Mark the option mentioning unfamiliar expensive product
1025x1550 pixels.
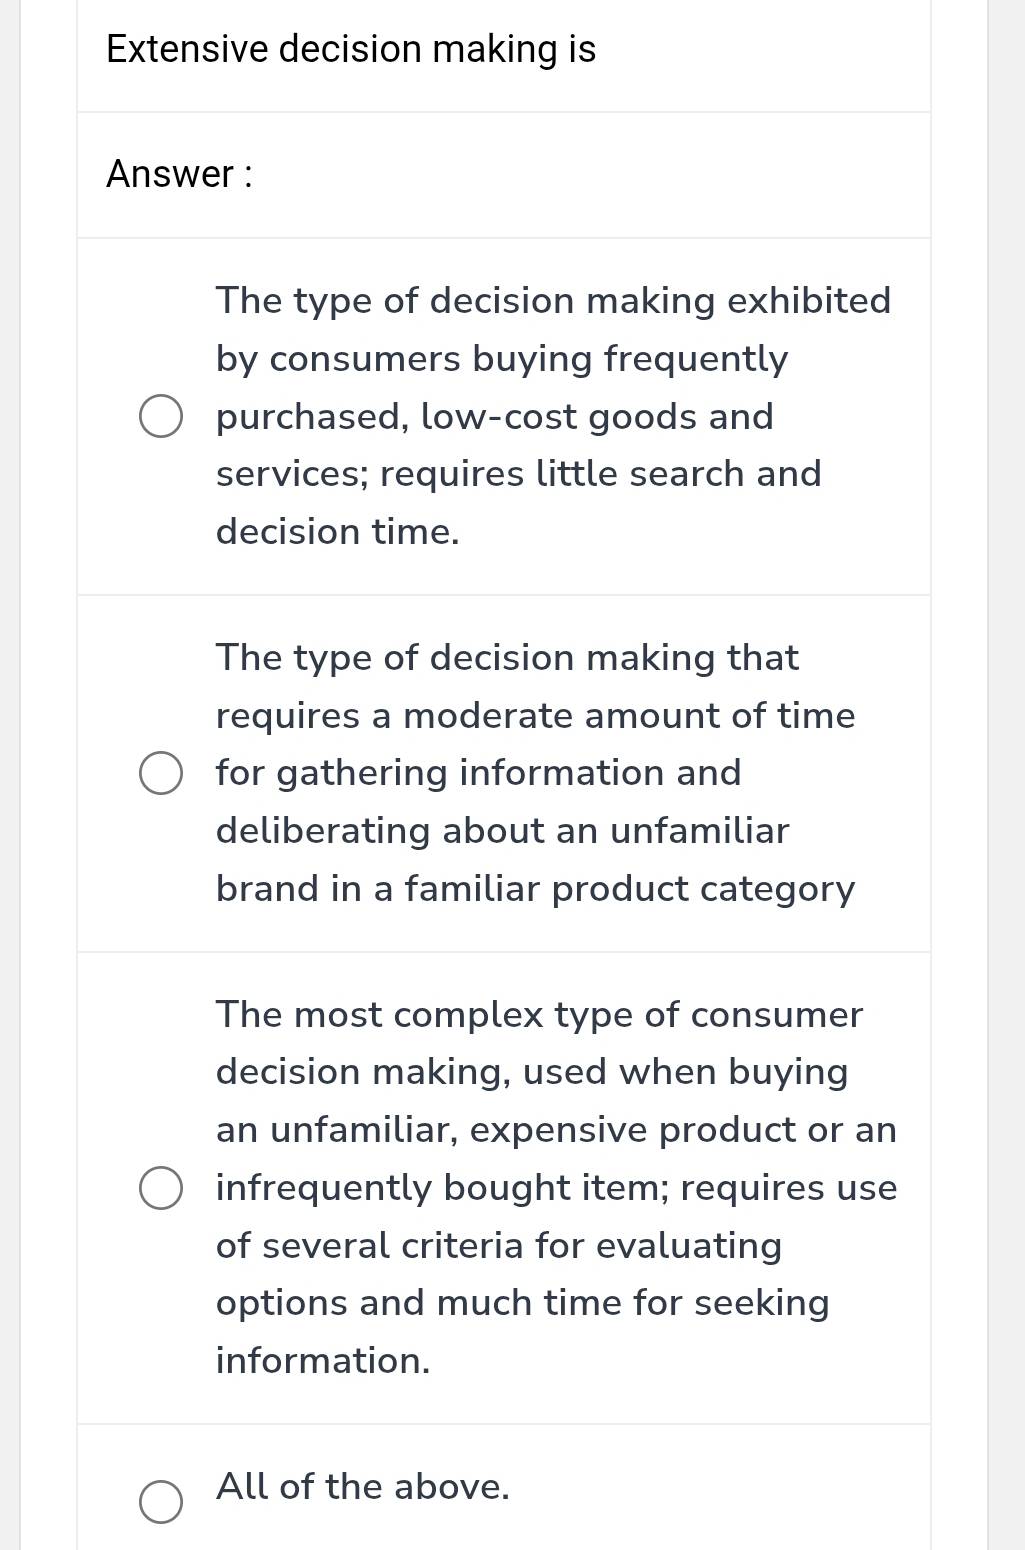(161, 1188)
